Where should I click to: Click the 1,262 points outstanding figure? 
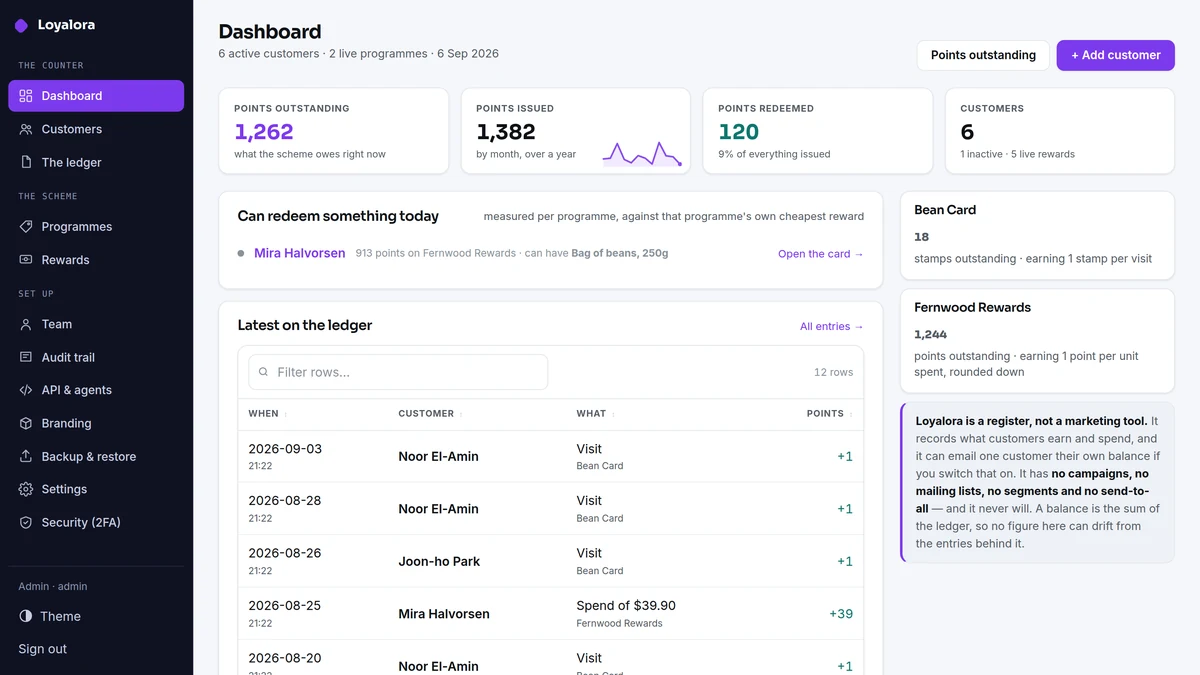click(x=264, y=132)
